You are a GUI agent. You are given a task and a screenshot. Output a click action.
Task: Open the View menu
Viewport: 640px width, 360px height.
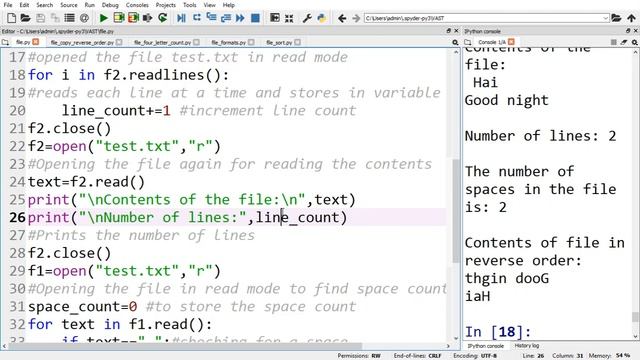pyautogui.click(x=209, y=5)
